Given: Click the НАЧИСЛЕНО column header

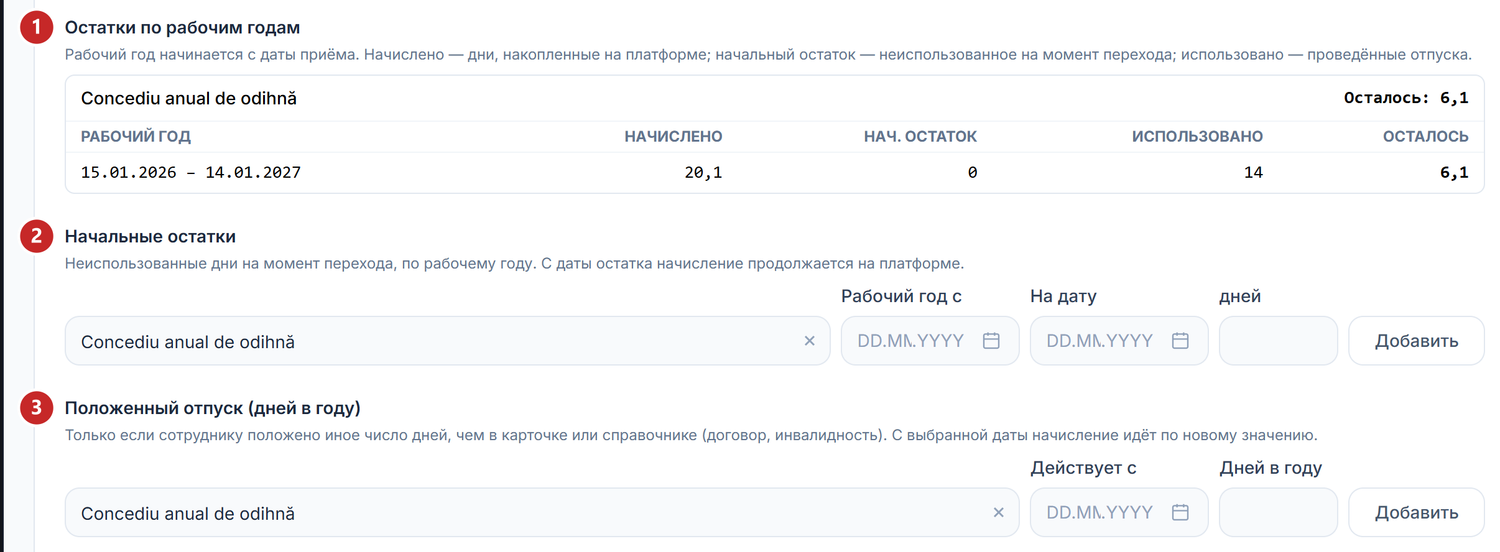Looking at the screenshot, I should 673,137.
